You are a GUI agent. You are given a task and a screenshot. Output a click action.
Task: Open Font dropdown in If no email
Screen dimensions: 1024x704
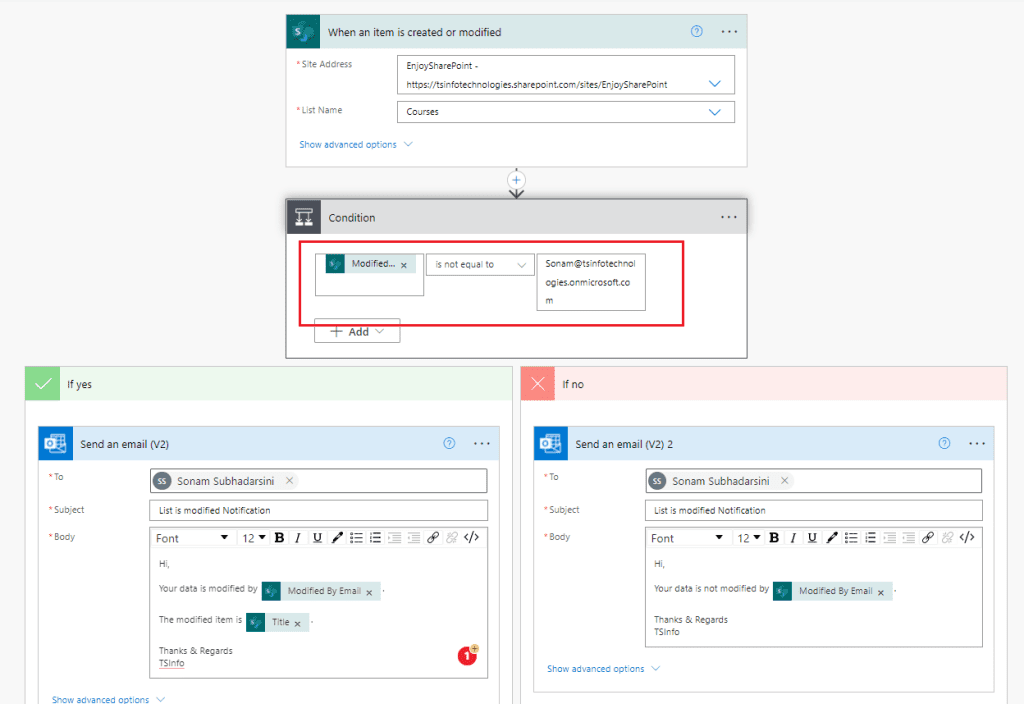pyautogui.click(x=687, y=537)
